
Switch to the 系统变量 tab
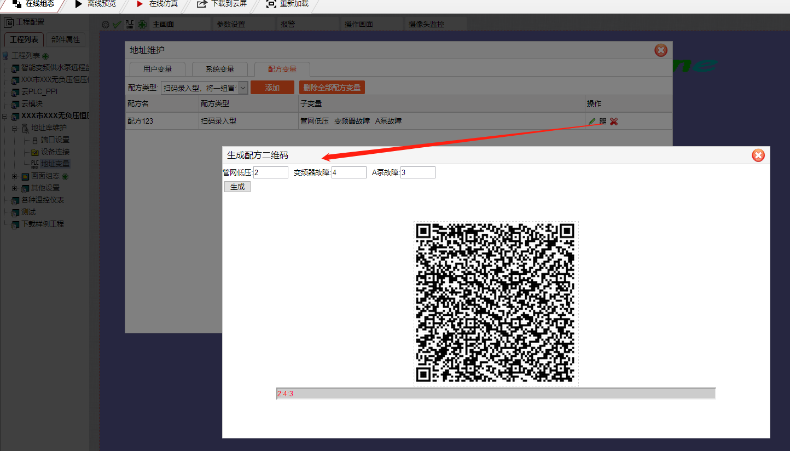(x=219, y=69)
